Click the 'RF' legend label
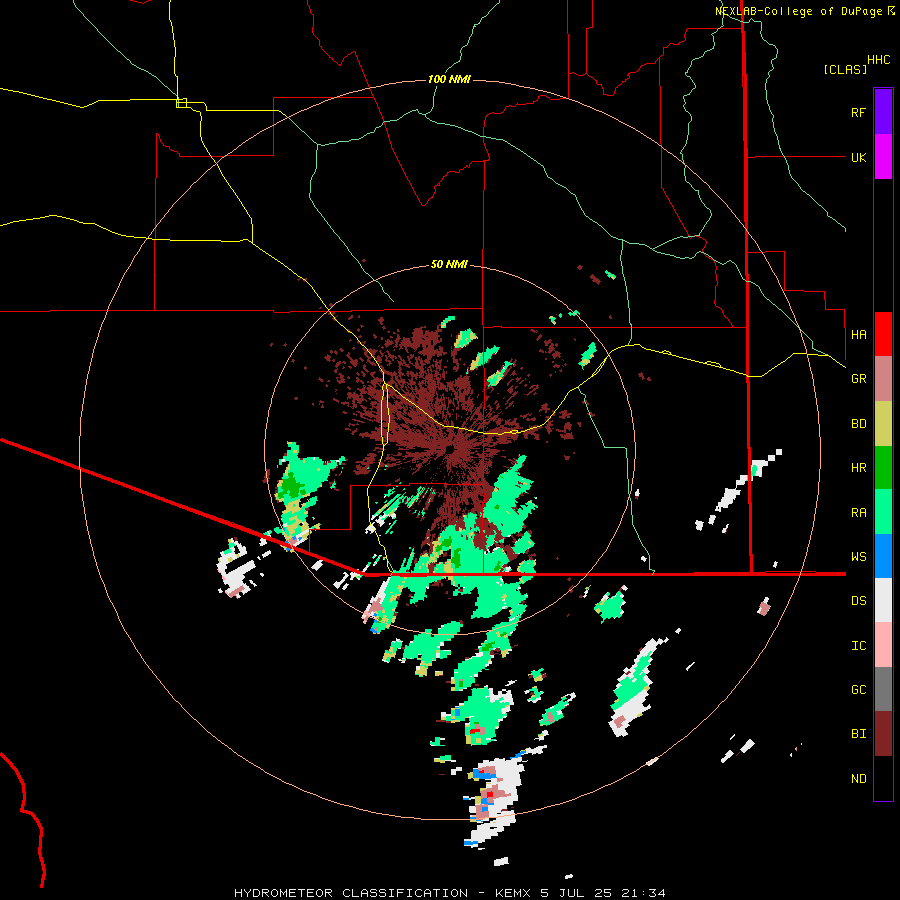900x900 pixels. [x=858, y=112]
